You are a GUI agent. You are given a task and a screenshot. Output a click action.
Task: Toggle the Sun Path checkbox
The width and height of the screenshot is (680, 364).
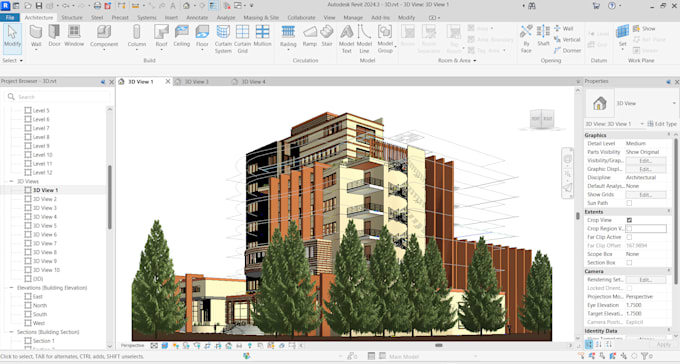[629, 203]
